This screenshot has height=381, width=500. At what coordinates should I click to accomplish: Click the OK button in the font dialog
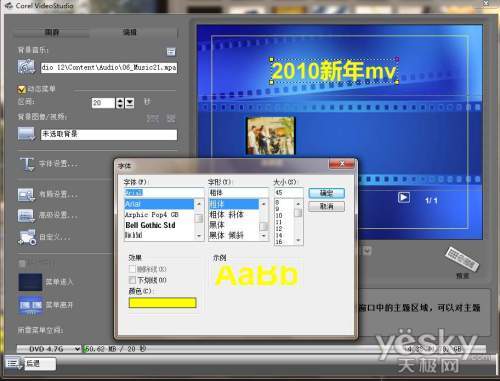tap(326, 193)
